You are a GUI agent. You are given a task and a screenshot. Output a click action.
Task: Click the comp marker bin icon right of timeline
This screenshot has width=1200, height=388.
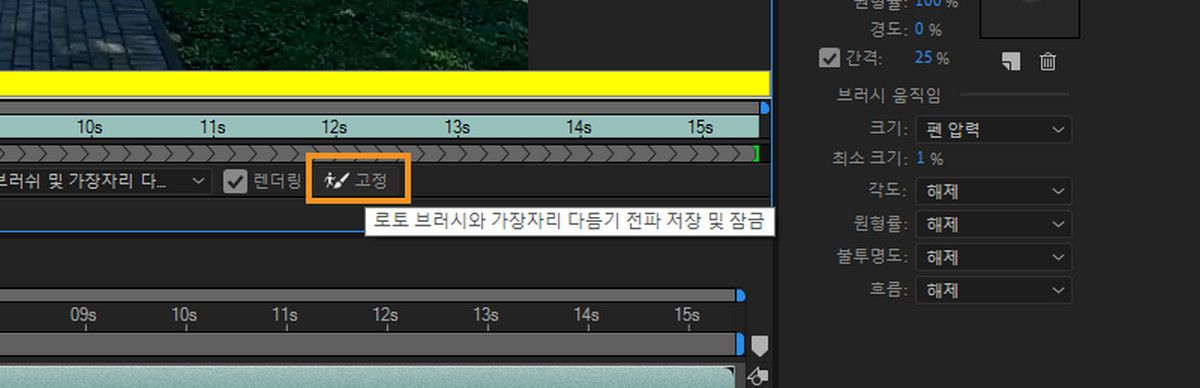760,346
